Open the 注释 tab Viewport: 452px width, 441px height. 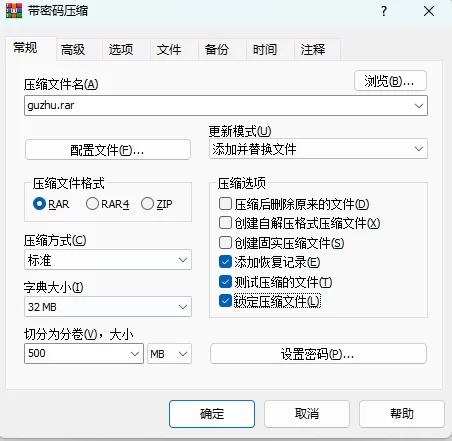tap(313, 50)
